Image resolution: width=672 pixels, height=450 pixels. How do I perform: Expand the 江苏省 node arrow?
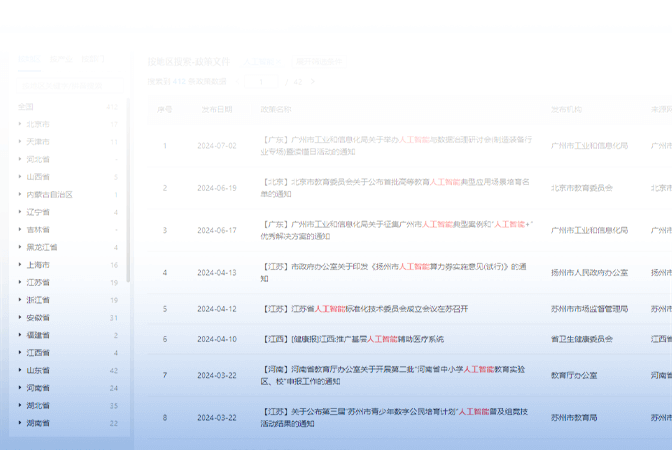[19, 283]
